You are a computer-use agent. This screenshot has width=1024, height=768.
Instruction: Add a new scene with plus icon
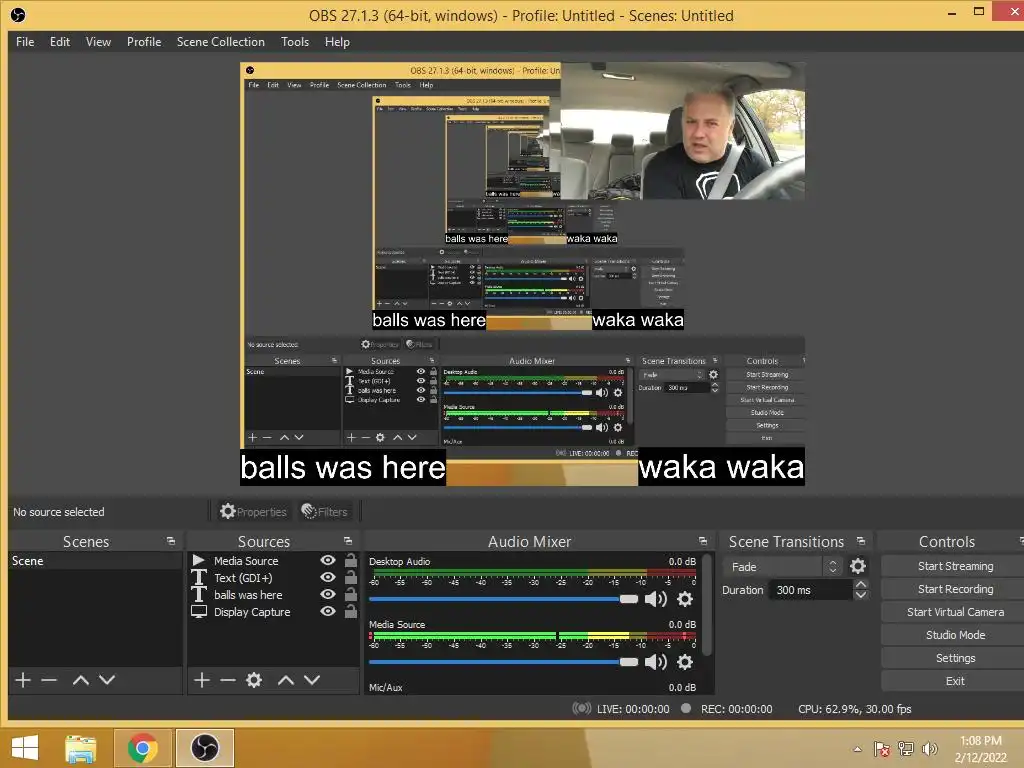[23, 680]
